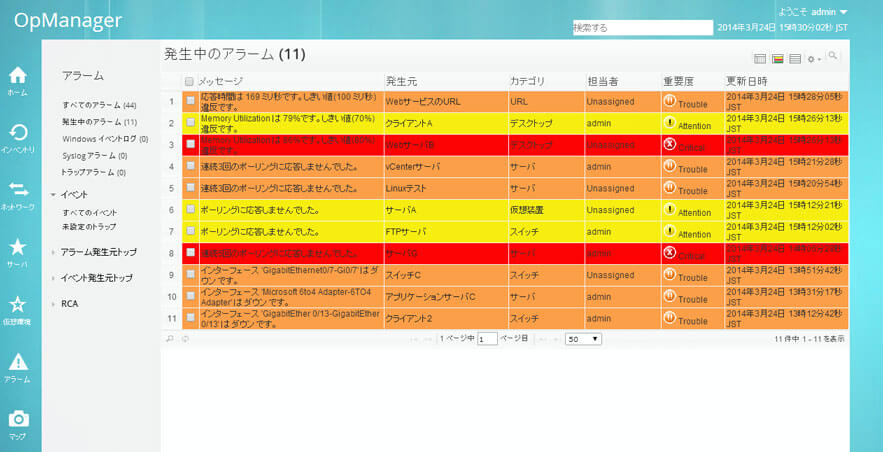Switch to the plain list view icon
The width and height of the screenshot is (883, 452).
795,59
